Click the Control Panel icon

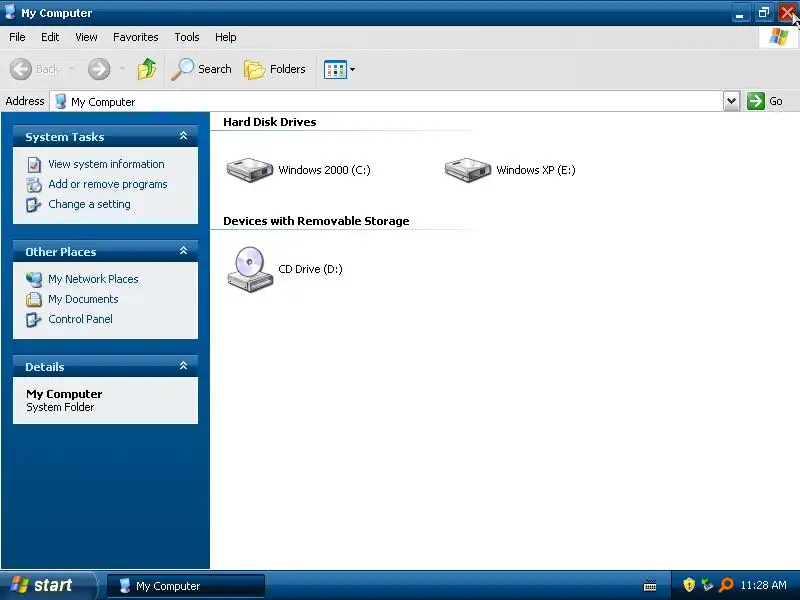point(34,319)
